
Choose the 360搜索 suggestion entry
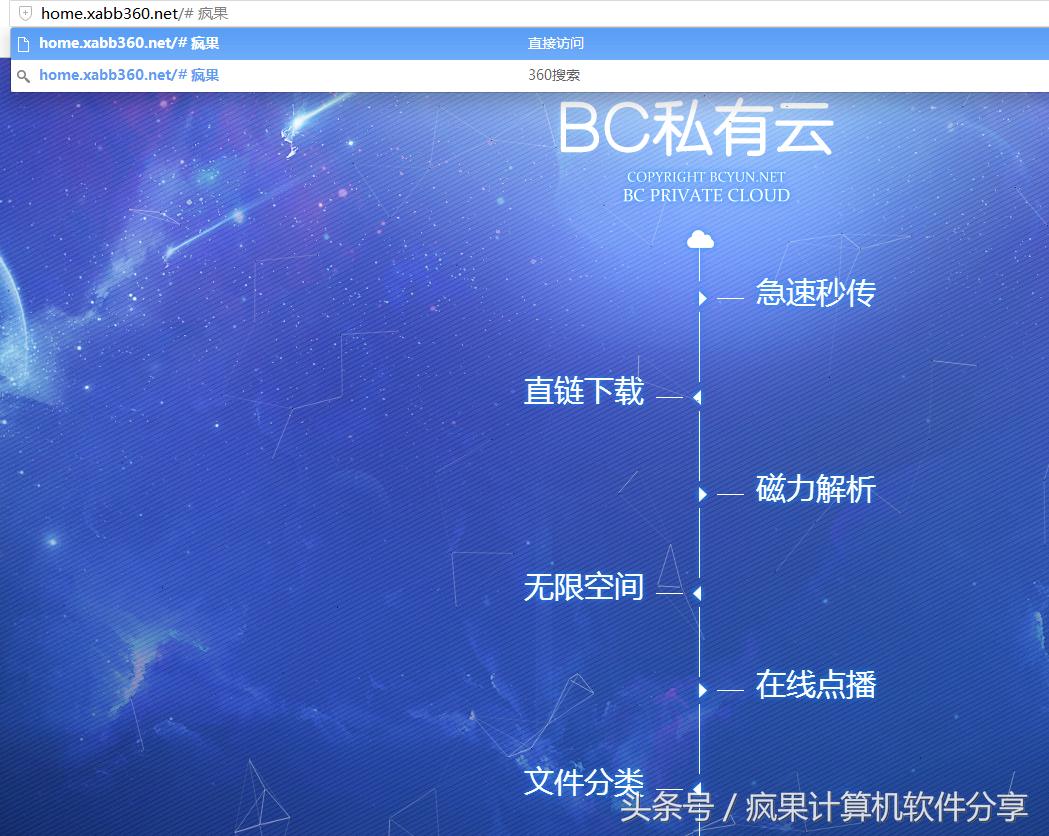point(554,75)
